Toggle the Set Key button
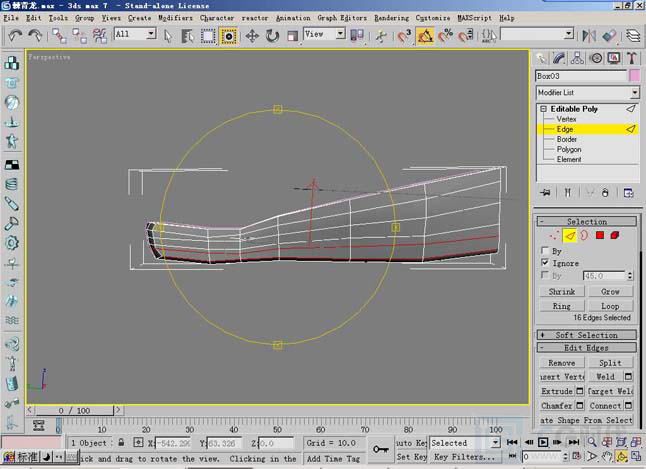Image resolution: width=646 pixels, height=469 pixels. pyautogui.click(x=411, y=457)
